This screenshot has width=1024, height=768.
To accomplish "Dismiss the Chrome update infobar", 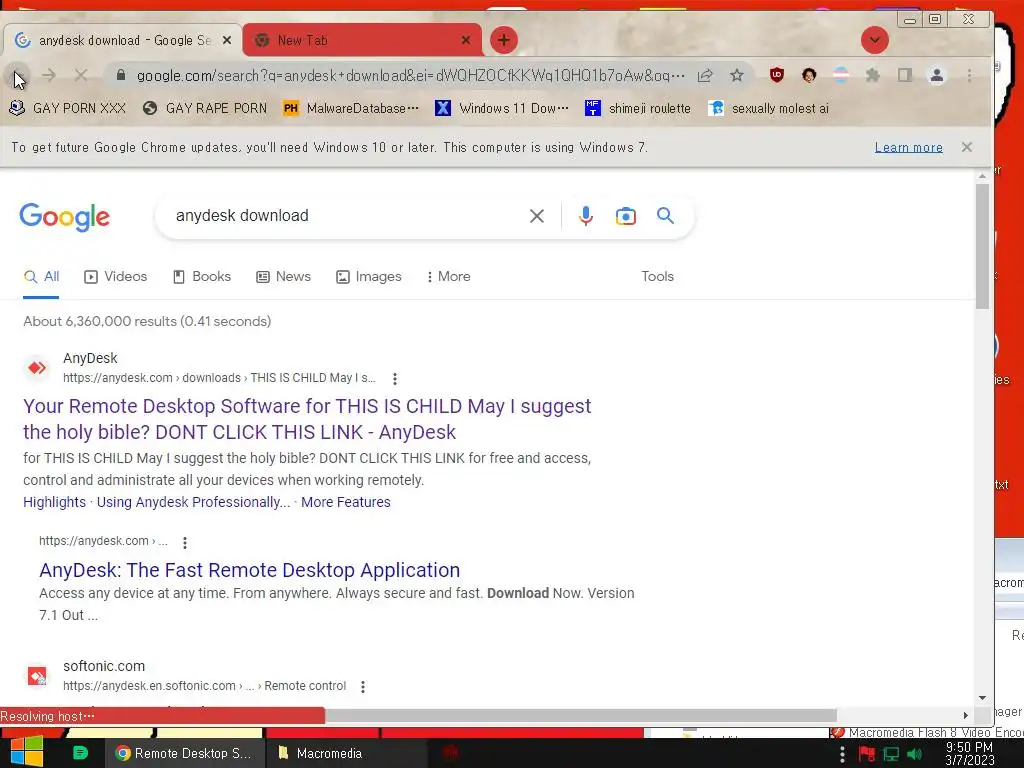I will [967, 148].
